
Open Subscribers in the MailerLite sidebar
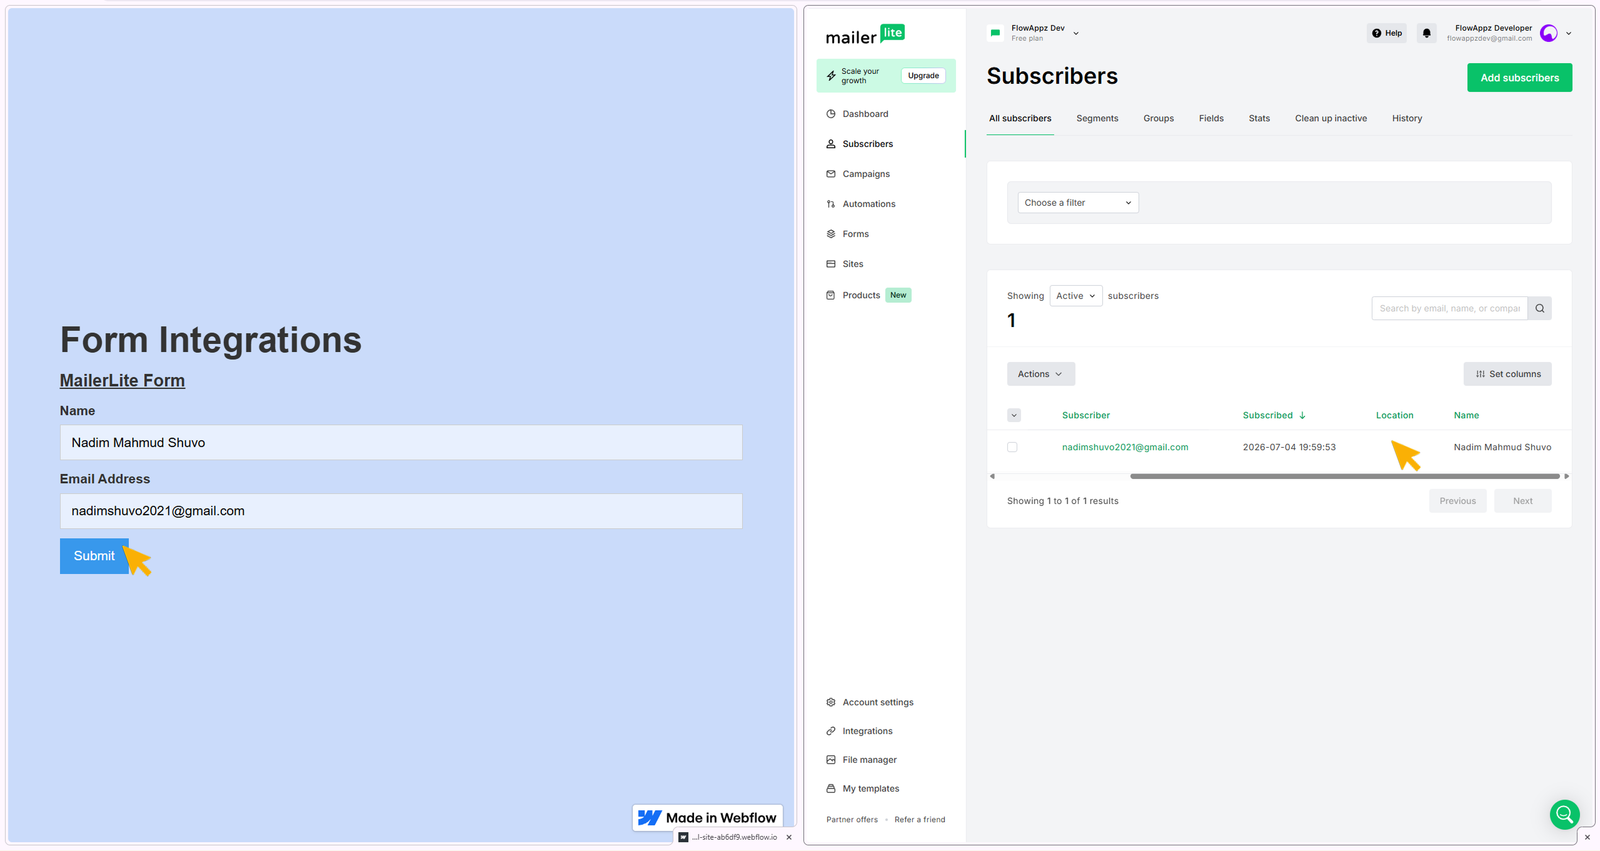coord(867,144)
